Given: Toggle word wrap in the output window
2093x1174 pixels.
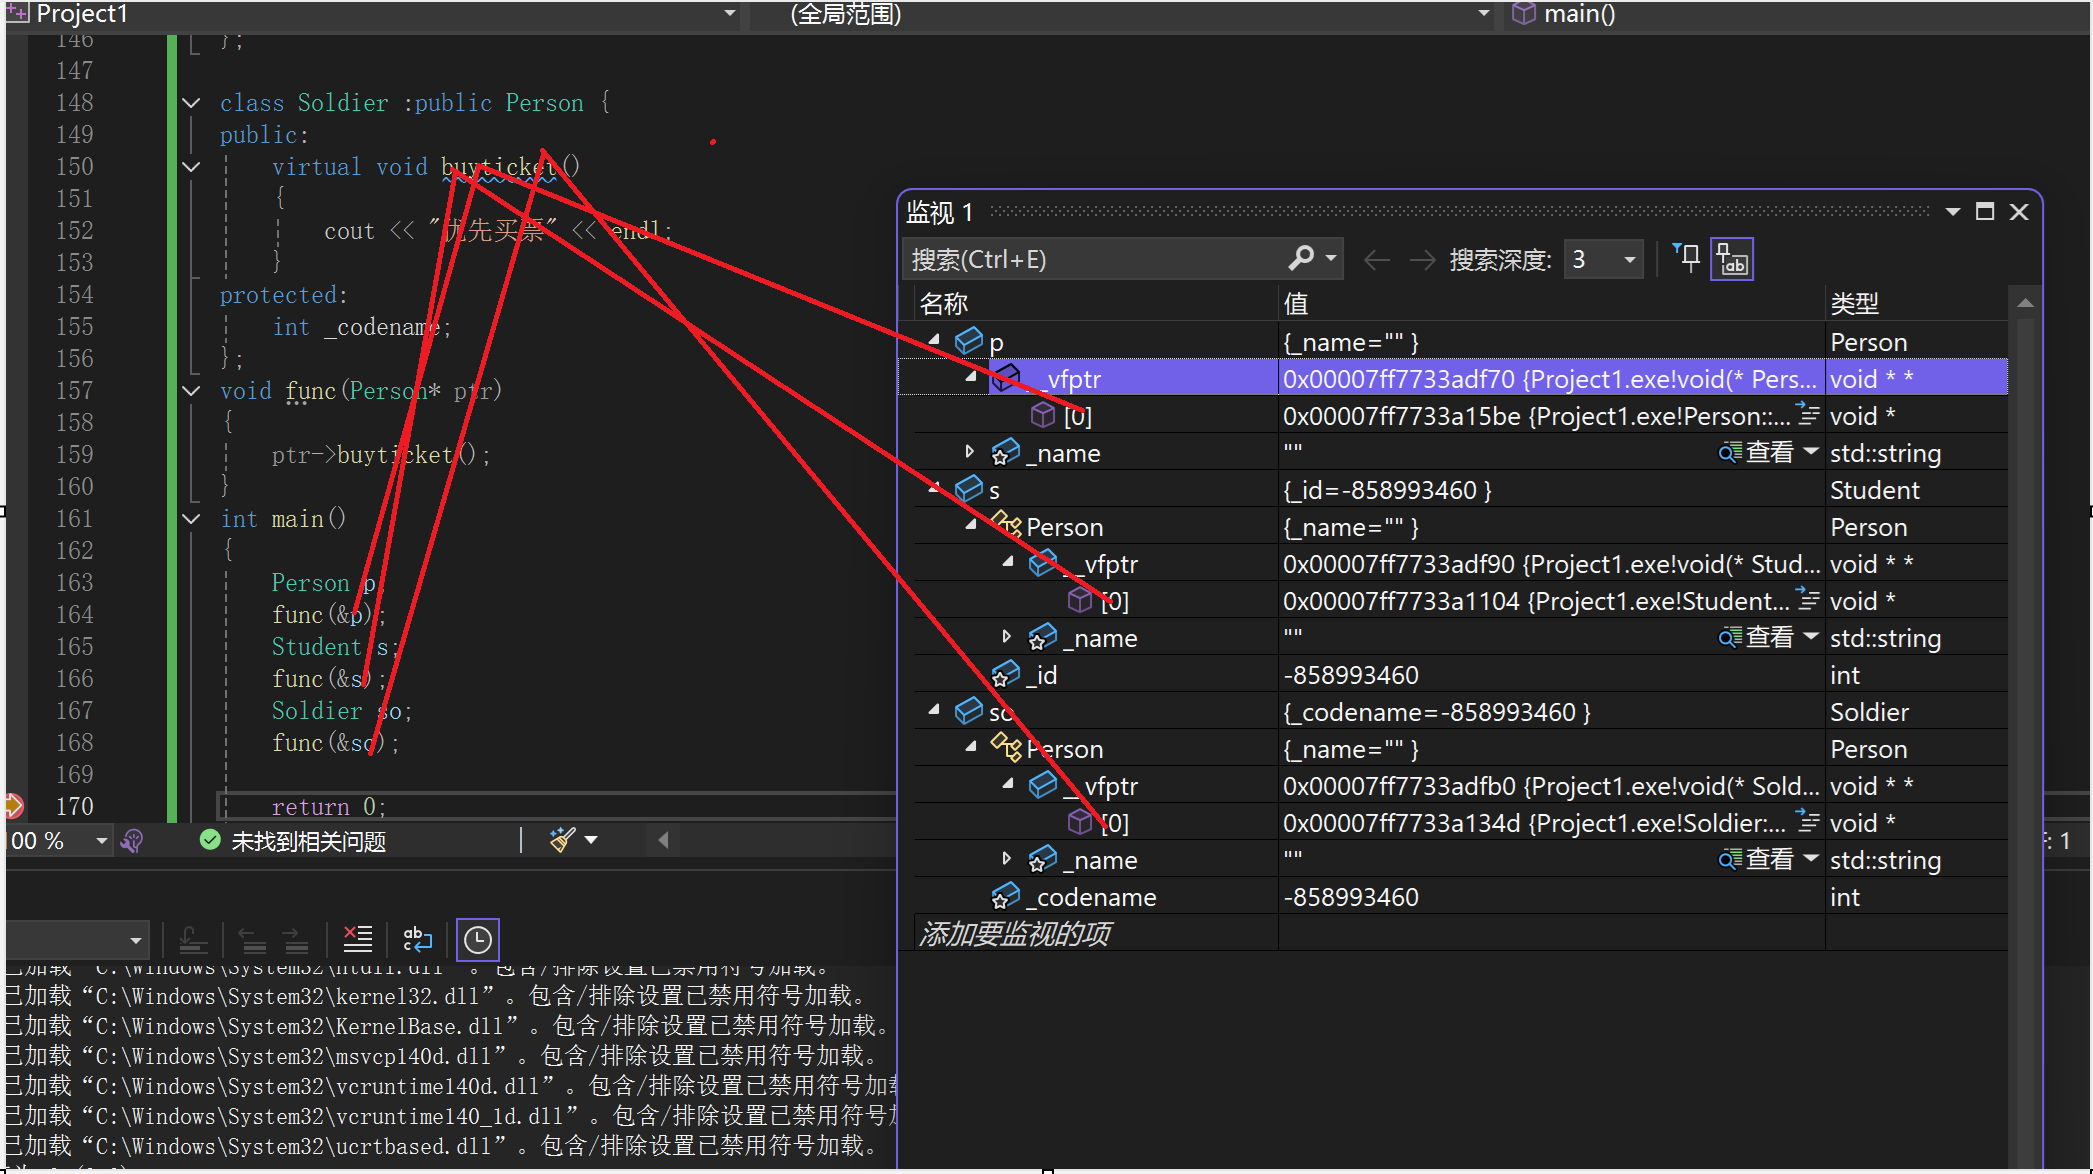Looking at the screenshot, I should 417,939.
